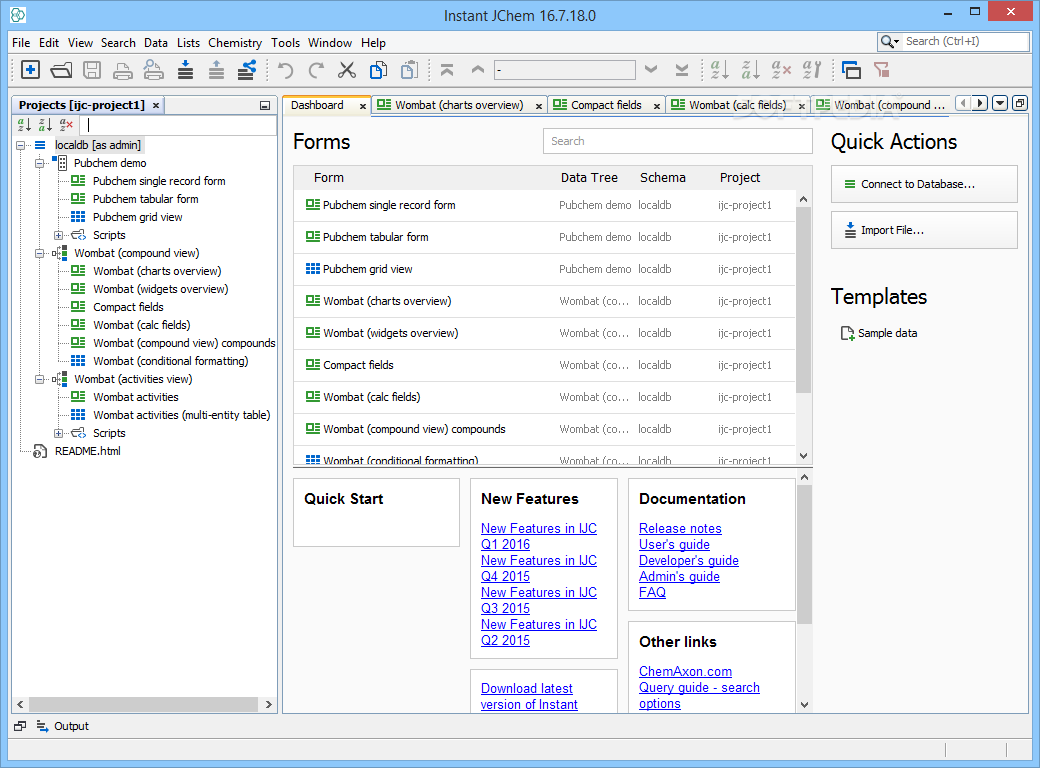Click the record number field in toolbar
Screen dimensions: 1040x768
tap(564, 70)
